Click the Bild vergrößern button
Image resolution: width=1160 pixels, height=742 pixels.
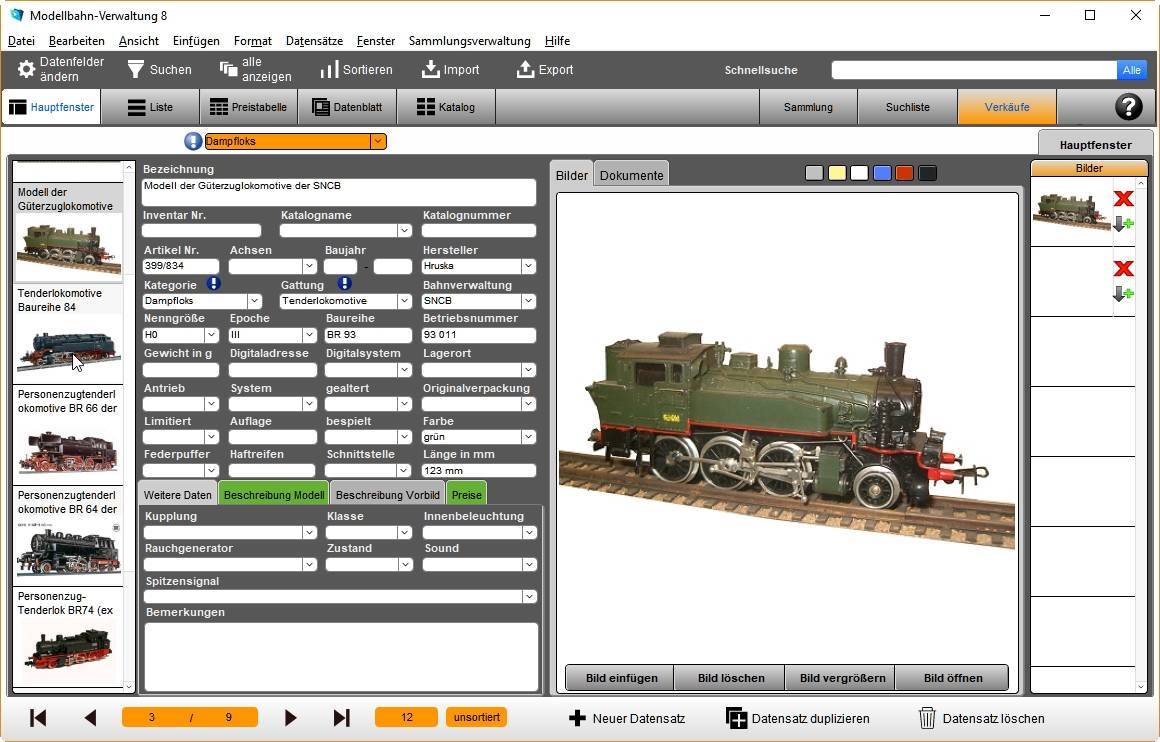(x=842, y=678)
